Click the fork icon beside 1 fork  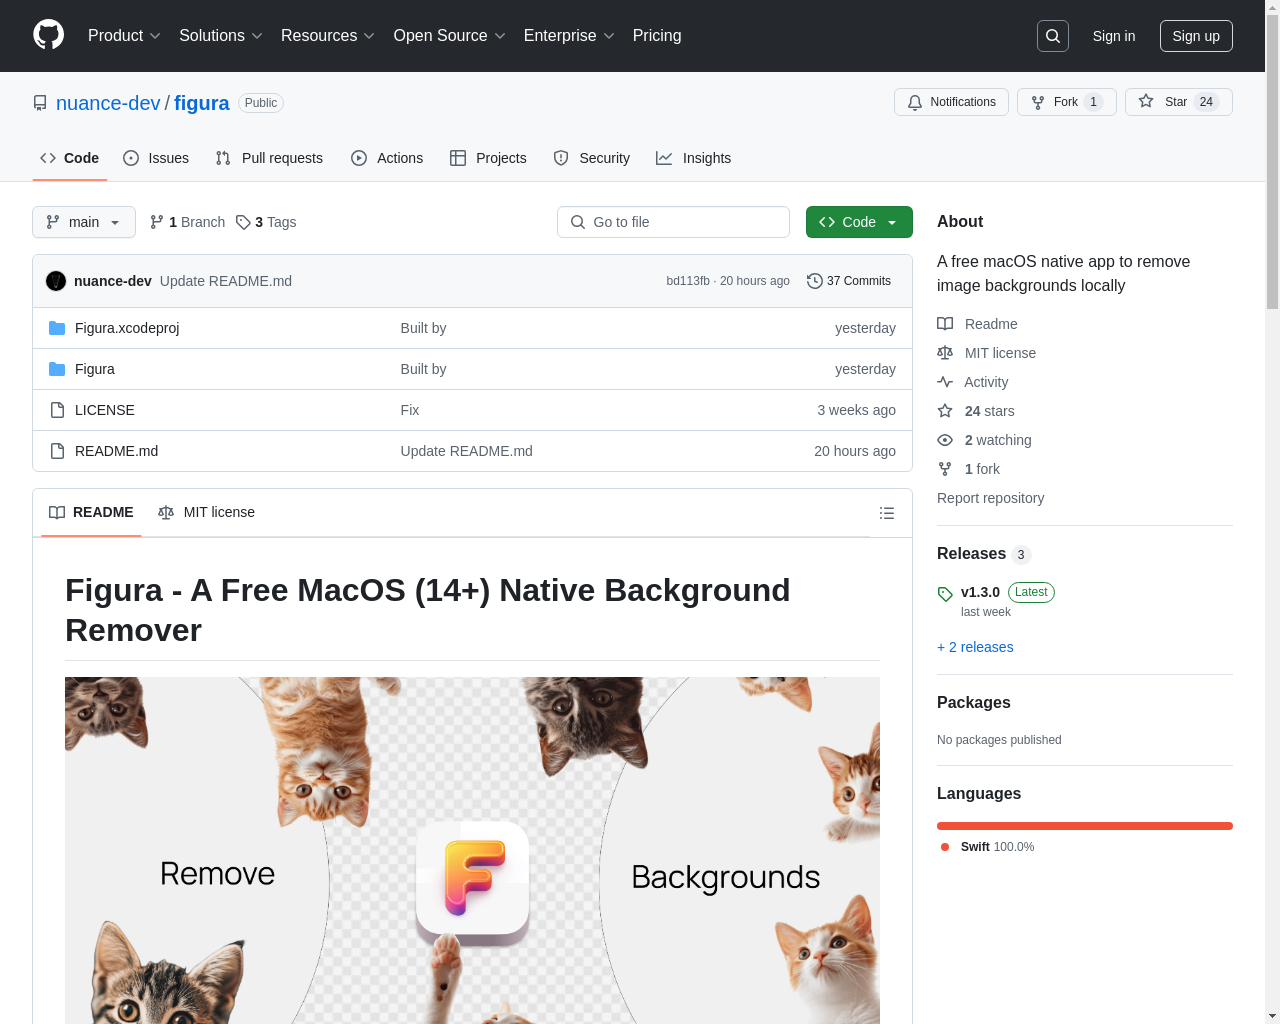tap(945, 469)
